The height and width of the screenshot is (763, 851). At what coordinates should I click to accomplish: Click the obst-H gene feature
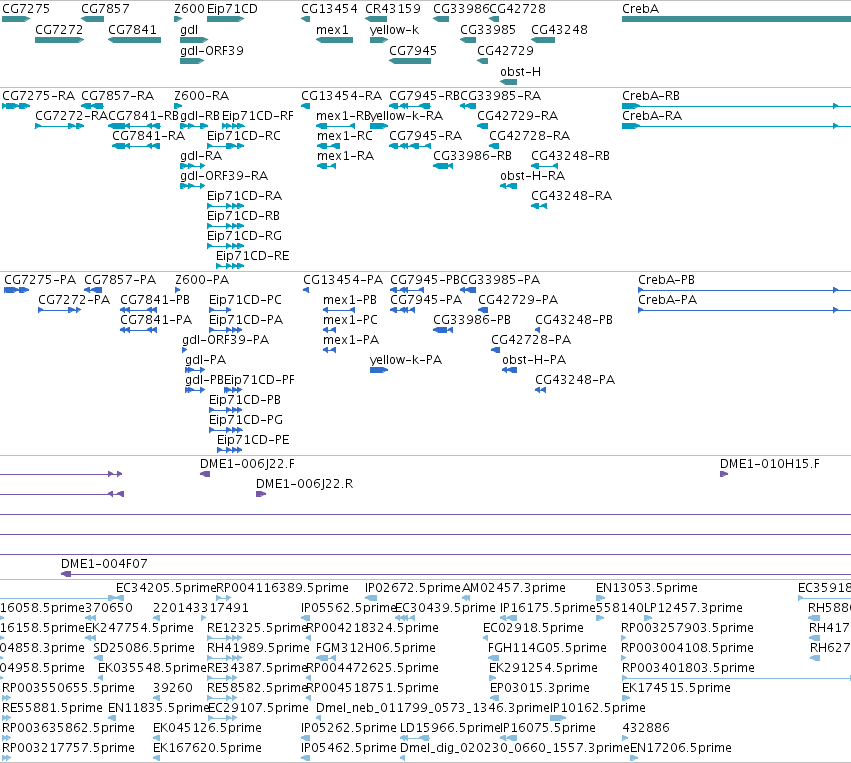(x=508, y=82)
